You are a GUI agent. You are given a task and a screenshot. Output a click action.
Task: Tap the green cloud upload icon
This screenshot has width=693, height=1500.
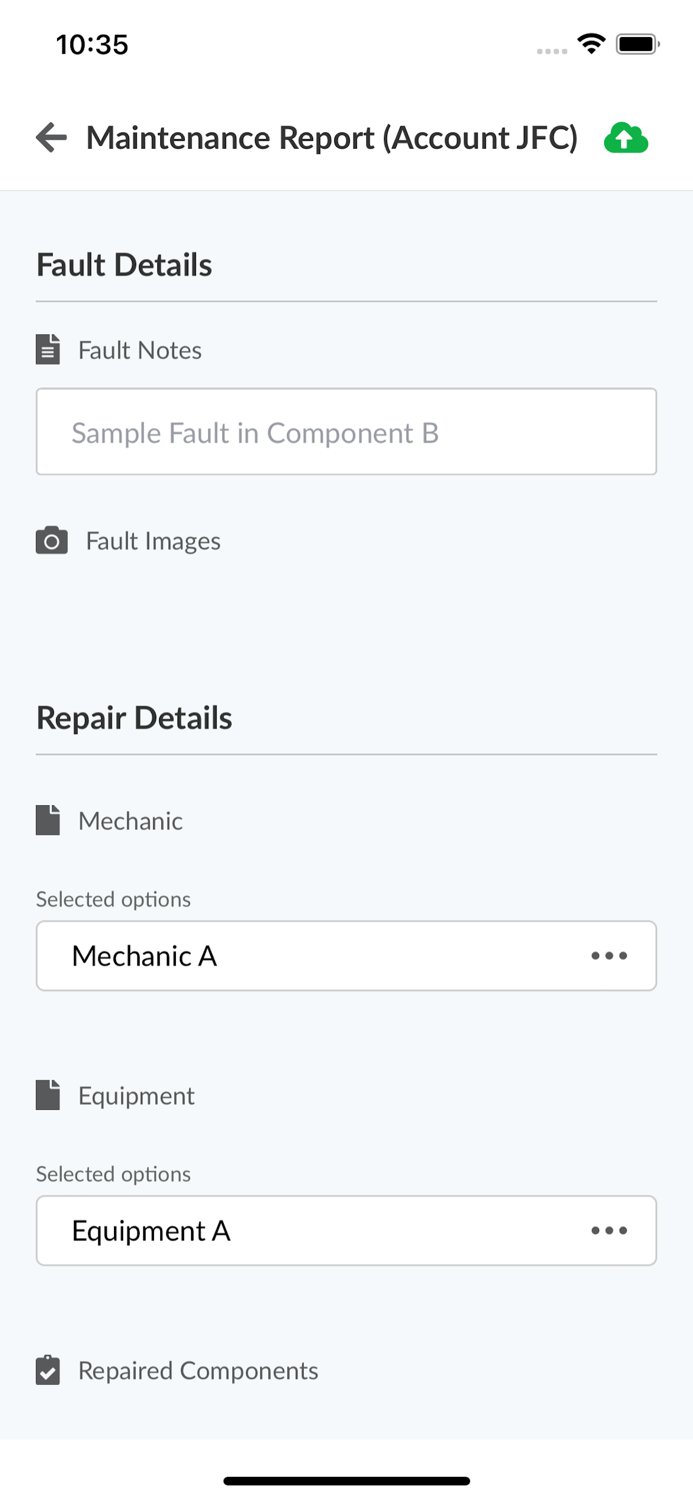pos(626,138)
